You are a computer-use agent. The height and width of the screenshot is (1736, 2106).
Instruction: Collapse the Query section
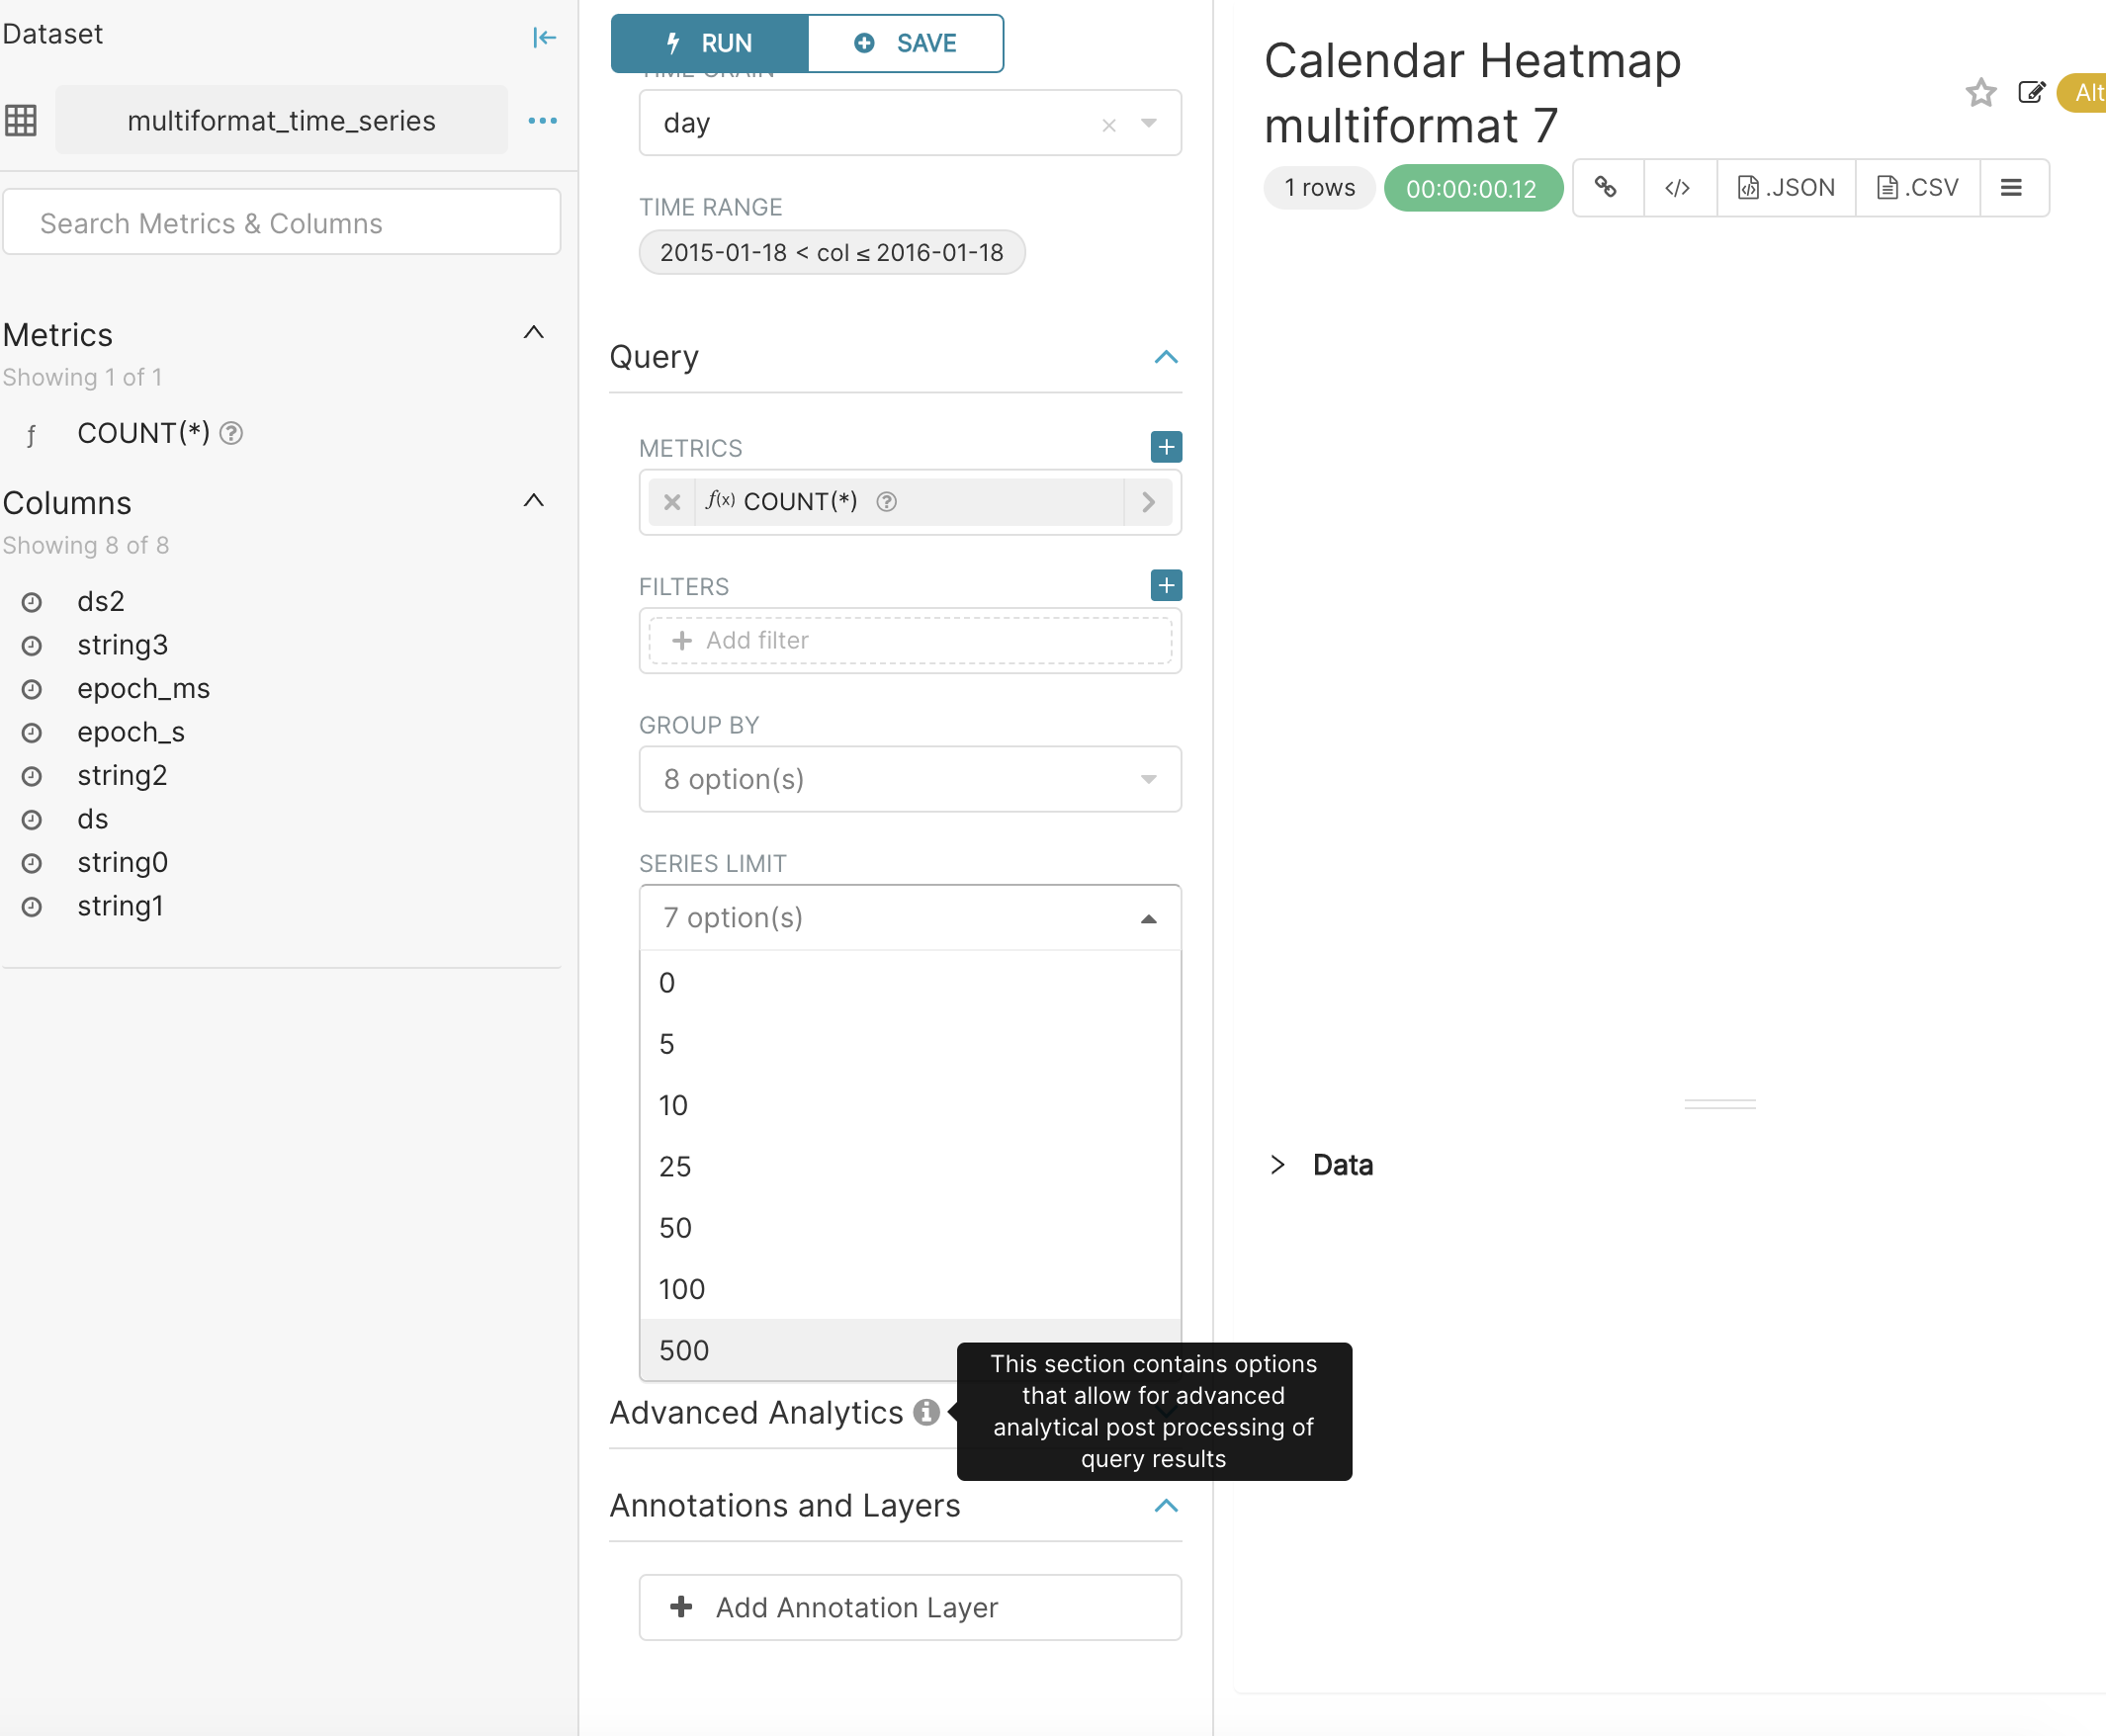[x=1166, y=357]
